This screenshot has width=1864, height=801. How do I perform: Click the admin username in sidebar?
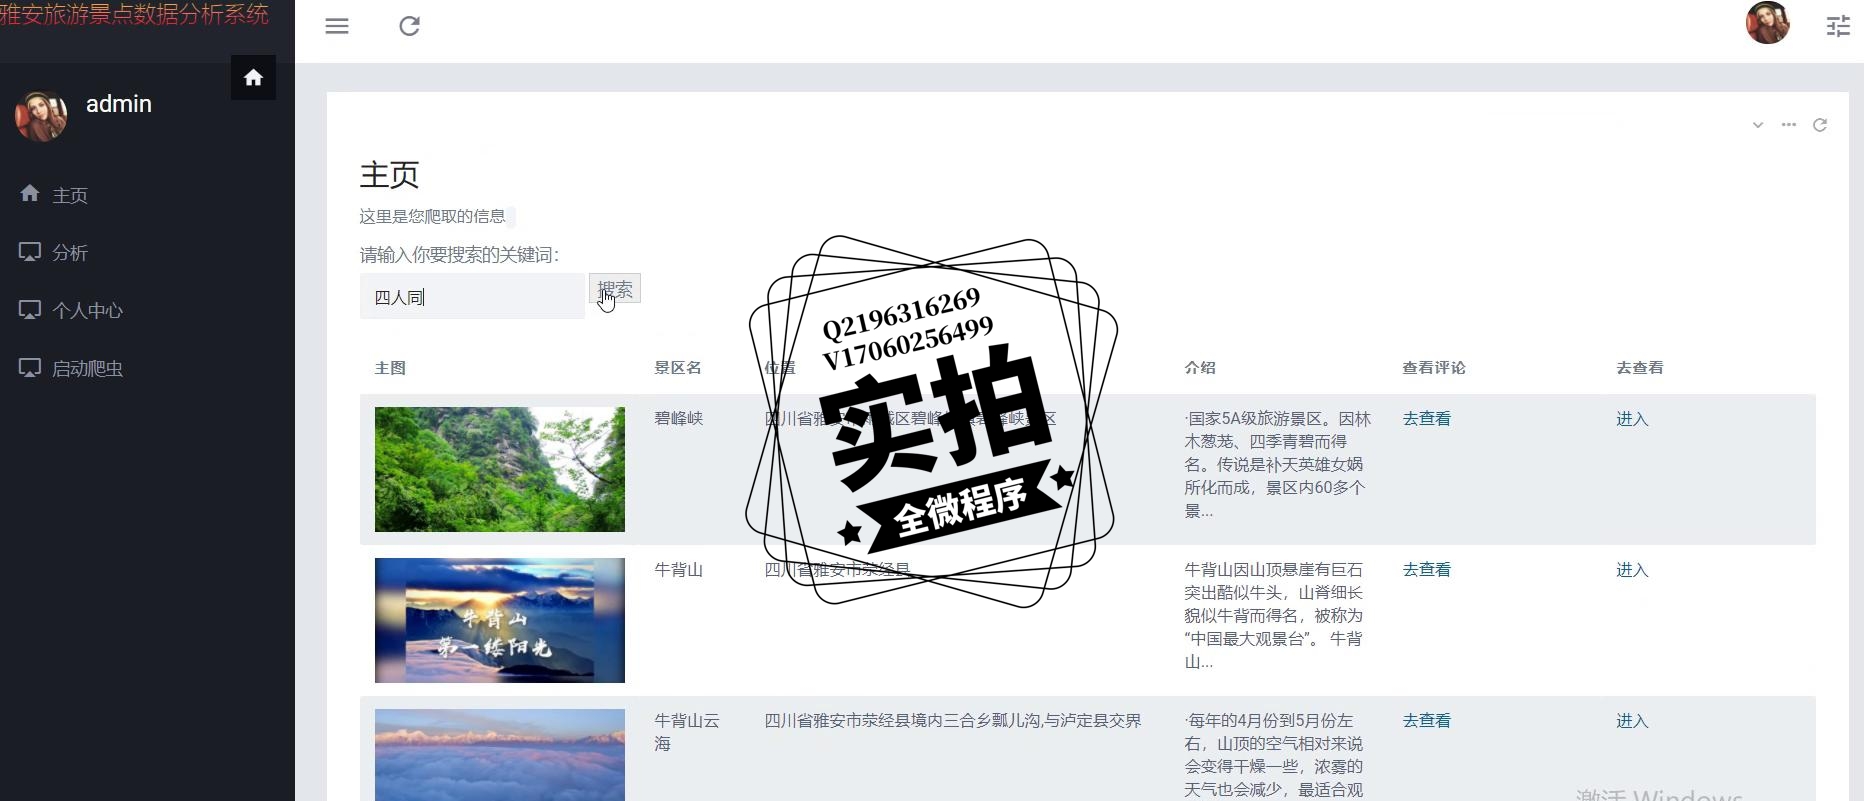119,104
